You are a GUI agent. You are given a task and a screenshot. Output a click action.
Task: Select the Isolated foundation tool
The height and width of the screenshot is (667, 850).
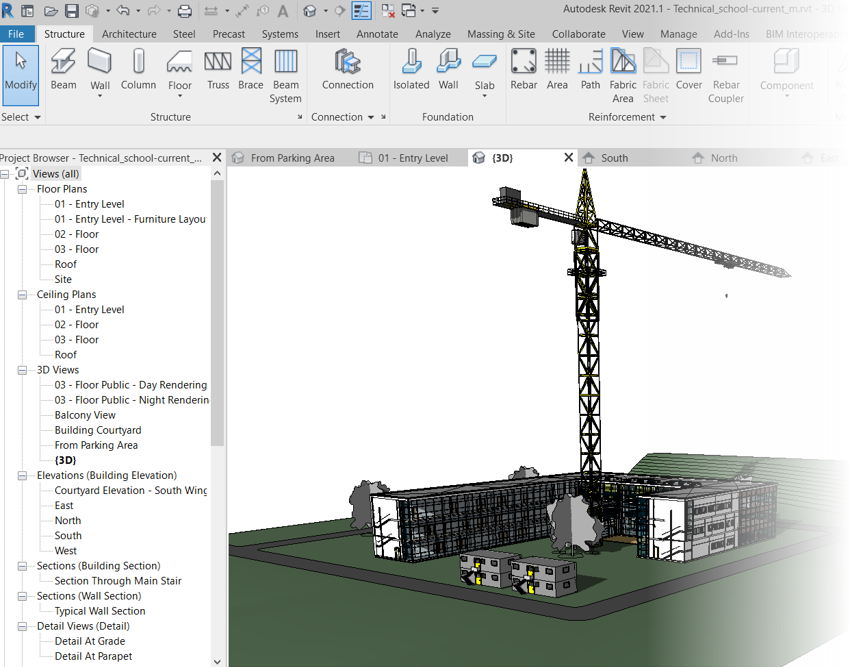[x=411, y=71]
